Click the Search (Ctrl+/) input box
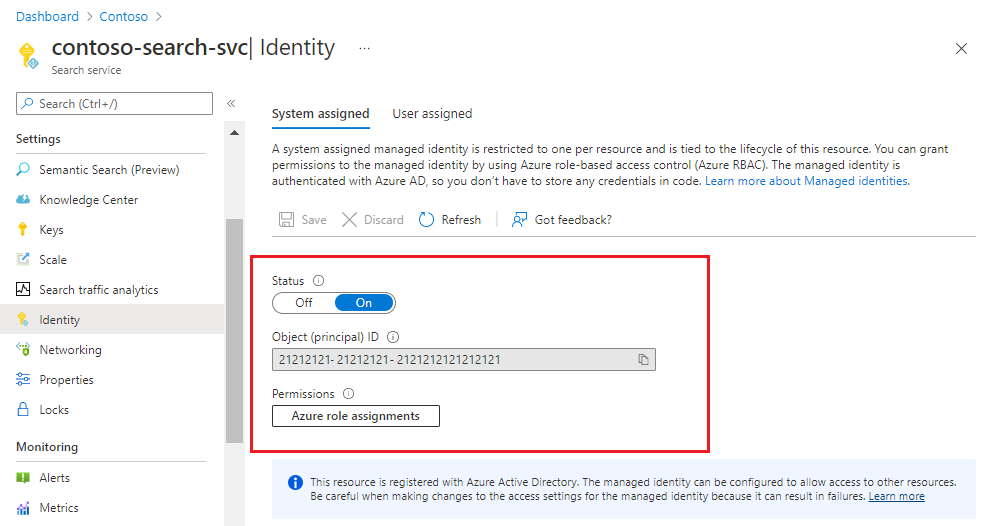This screenshot has height=526, width=994. (x=114, y=104)
